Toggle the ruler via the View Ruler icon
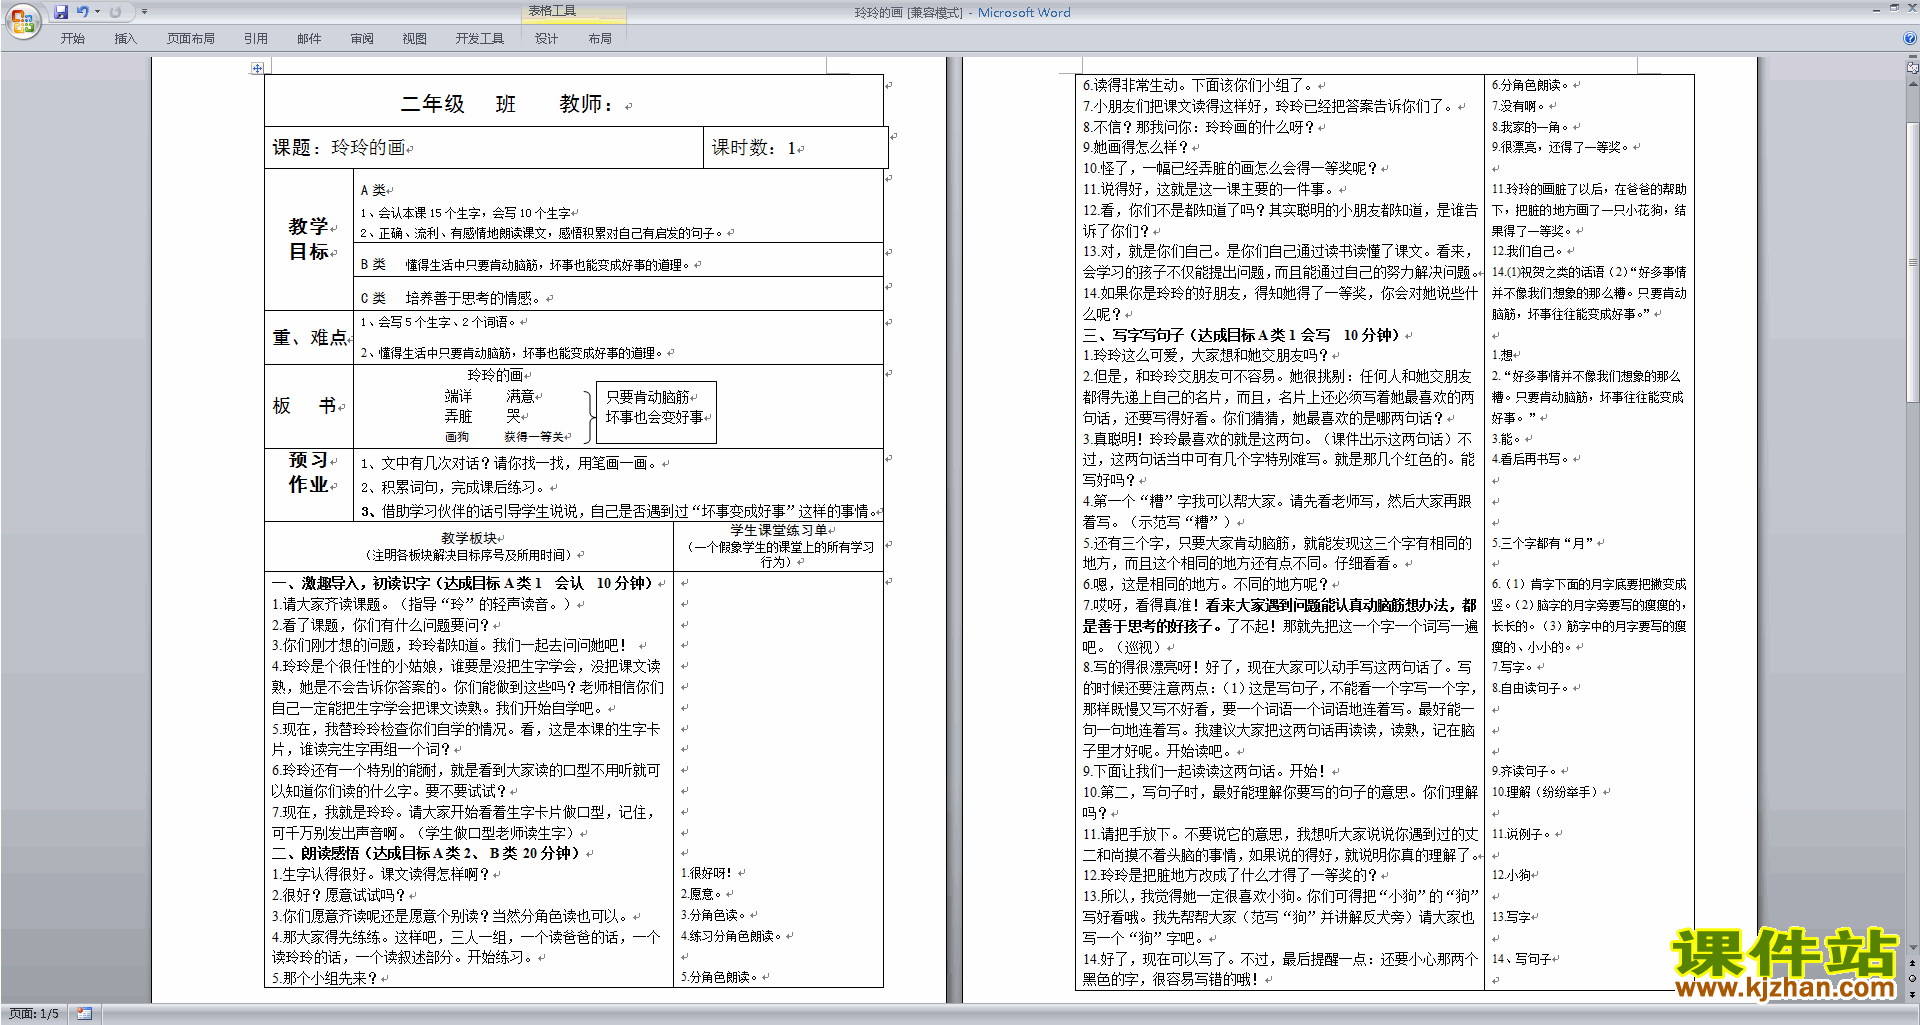This screenshot has width=1920, height=1025. point(1913,69)
